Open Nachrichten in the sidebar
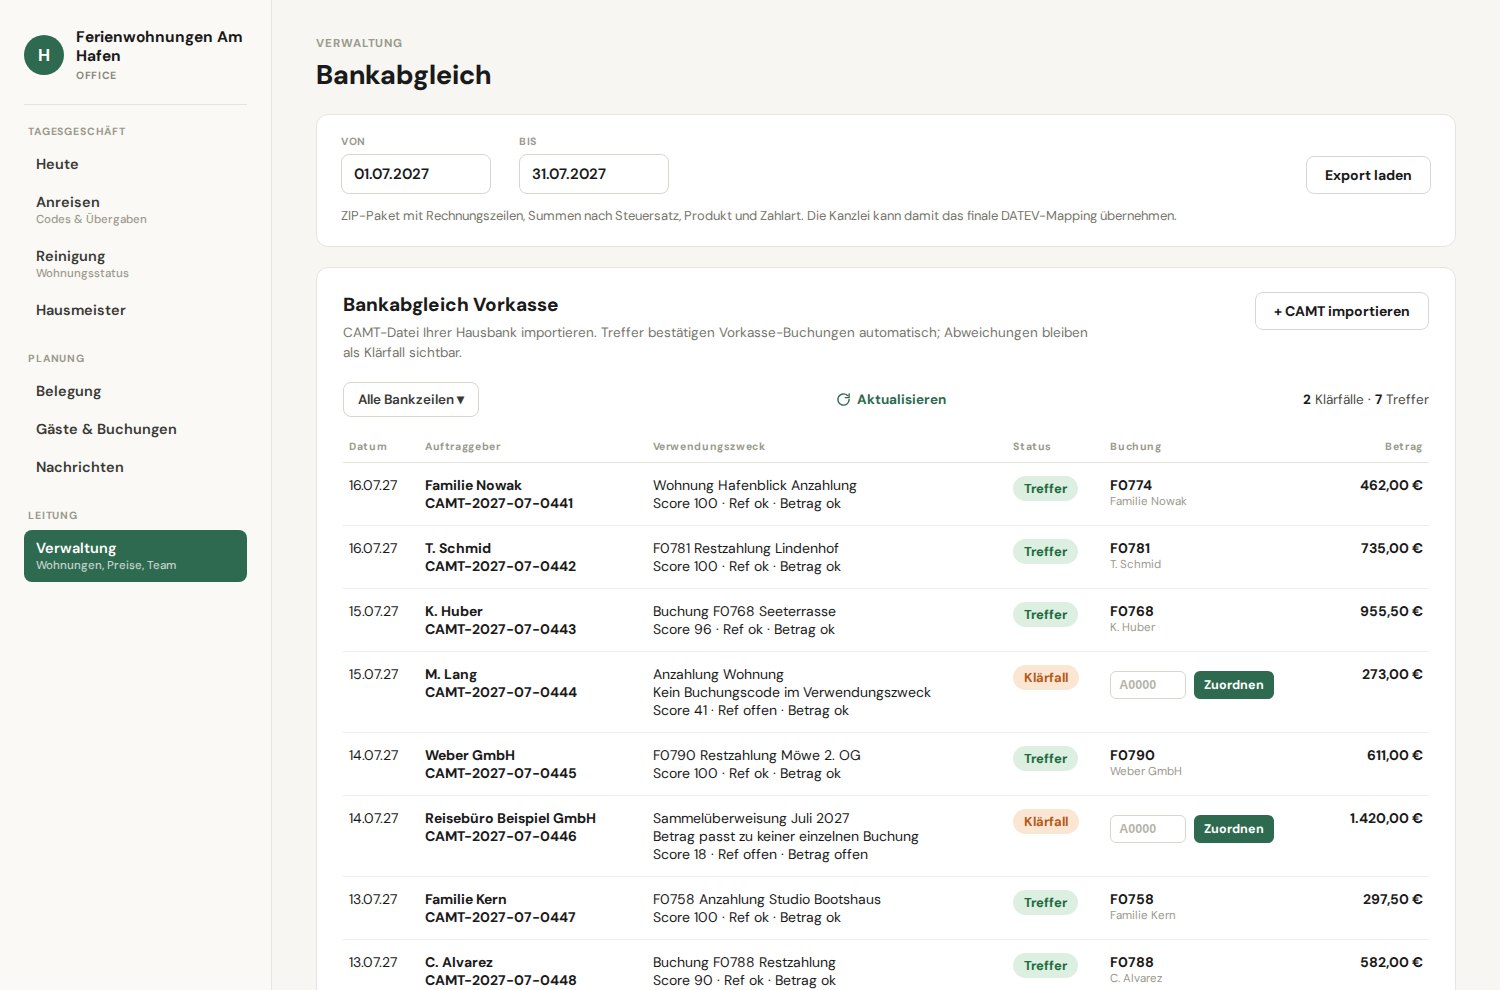Image resolution: width=1500 pixels, height=990 pixels. coord(135,467)
